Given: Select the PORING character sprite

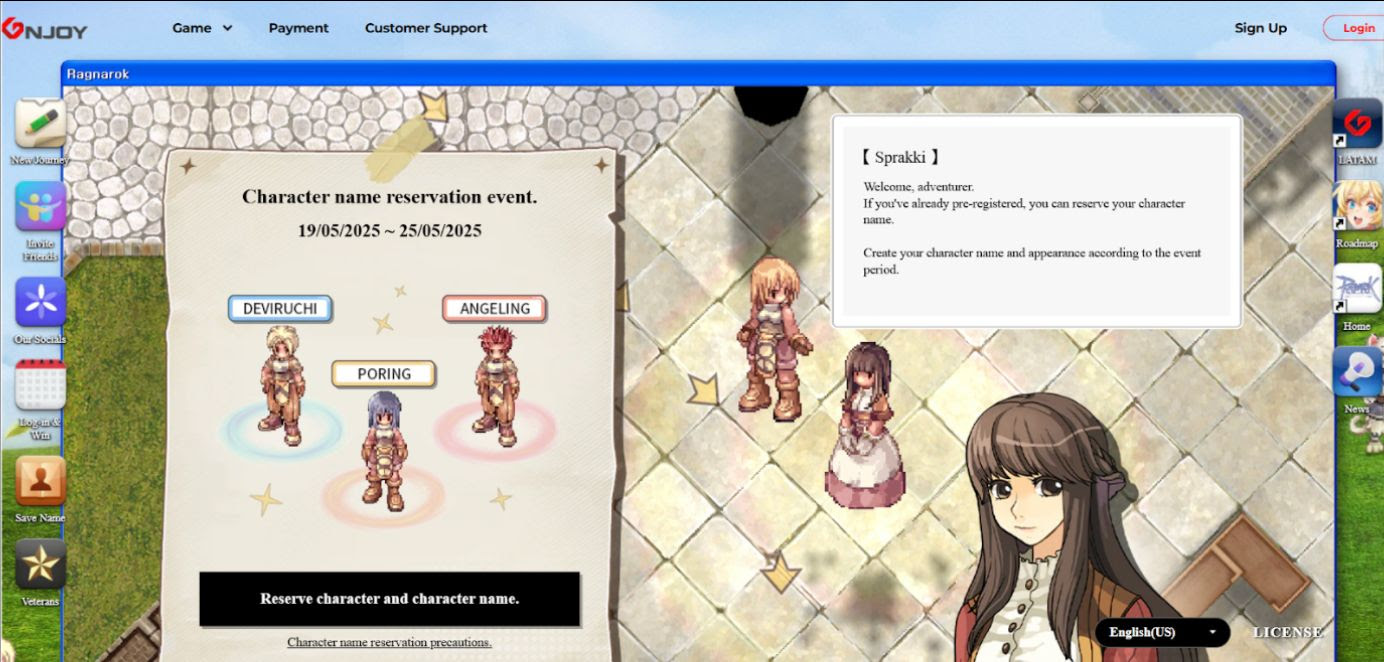Looking at the screenshot, I should (384, 450).
